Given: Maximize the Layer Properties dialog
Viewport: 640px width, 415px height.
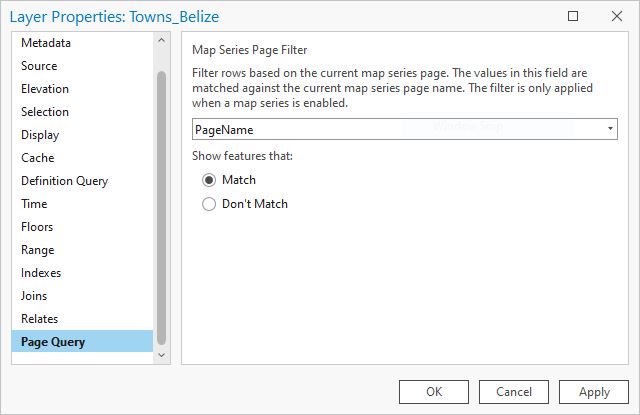Looking at the screenshot, I should [x=573, y=16].
